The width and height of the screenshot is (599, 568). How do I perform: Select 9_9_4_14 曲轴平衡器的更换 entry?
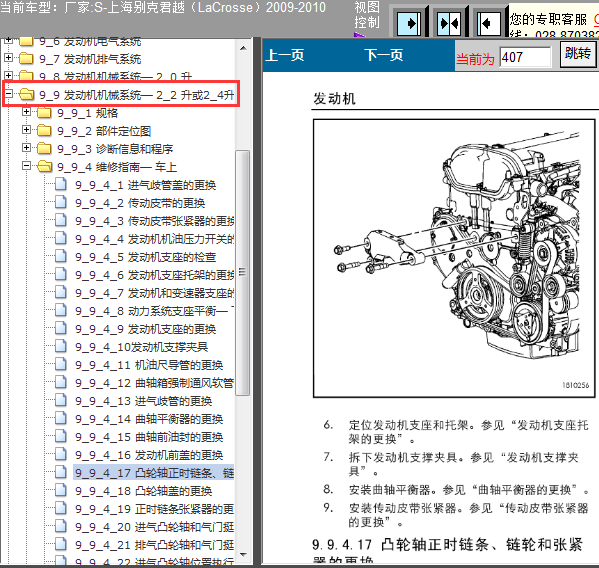[149, 419]
